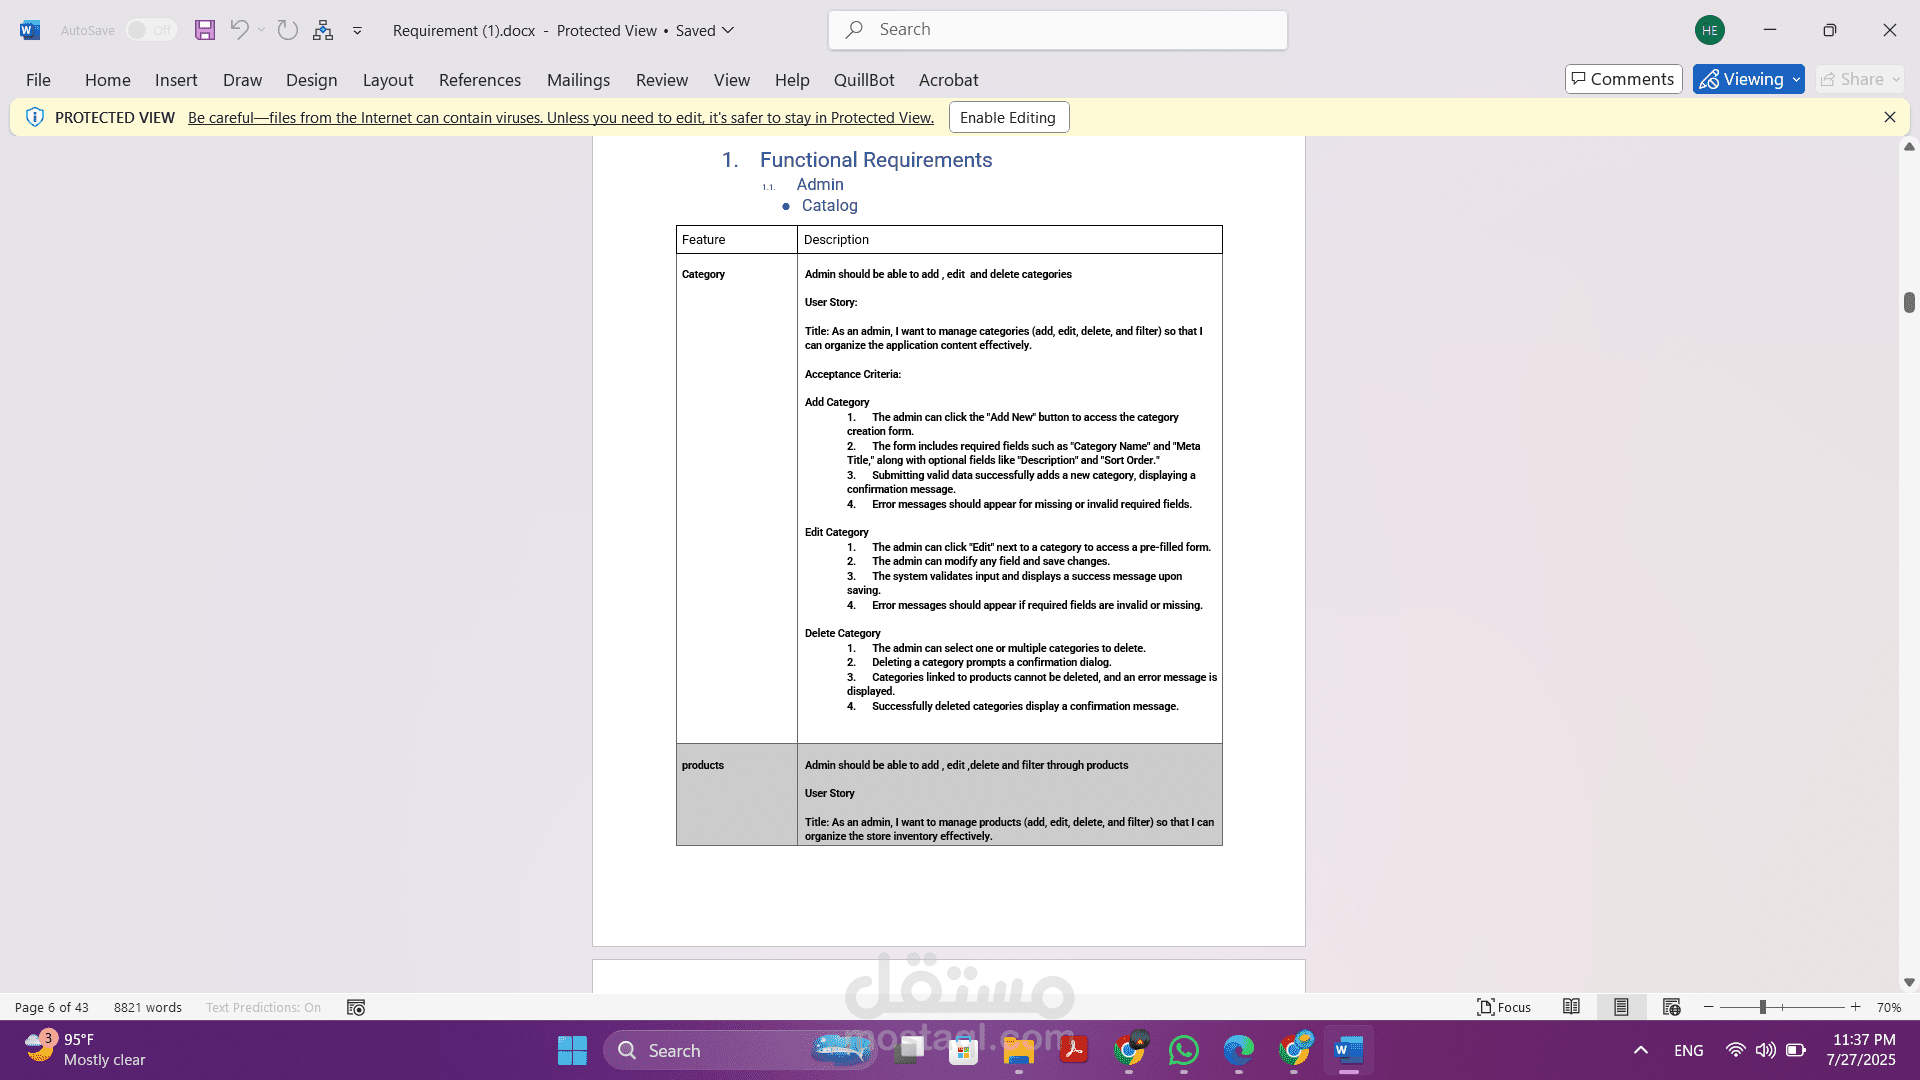Open the References tab
This screenshot has width=1920, height=1080.
coord(480,80)
